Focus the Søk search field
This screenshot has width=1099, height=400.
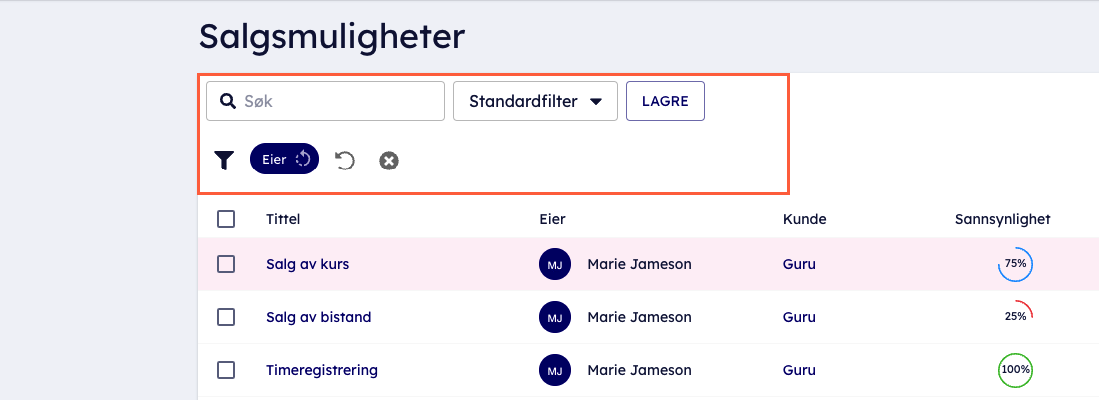point(338,101)
